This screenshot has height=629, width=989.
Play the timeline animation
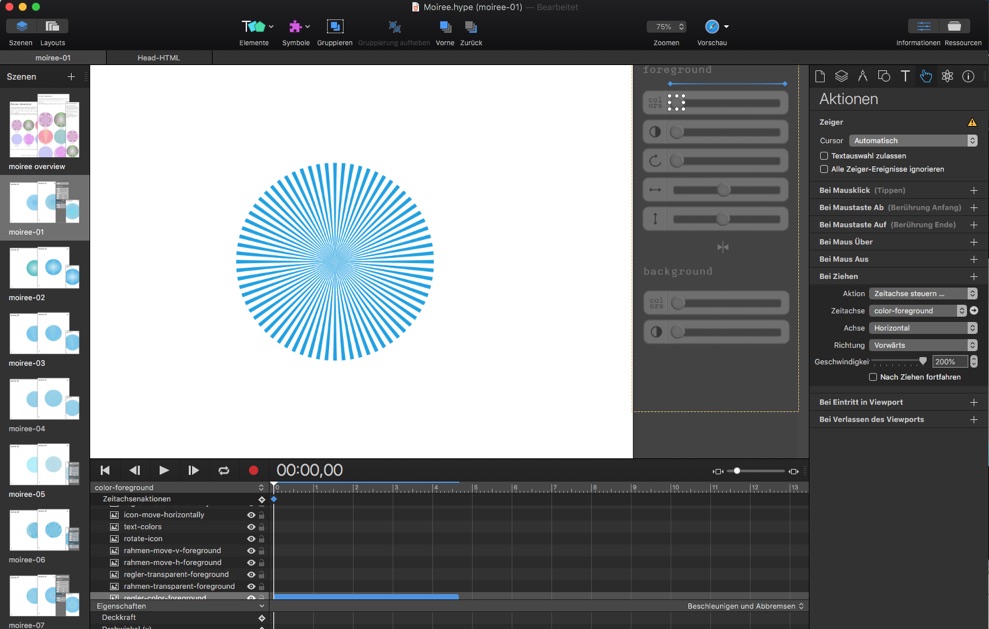(x=164, y=470)
